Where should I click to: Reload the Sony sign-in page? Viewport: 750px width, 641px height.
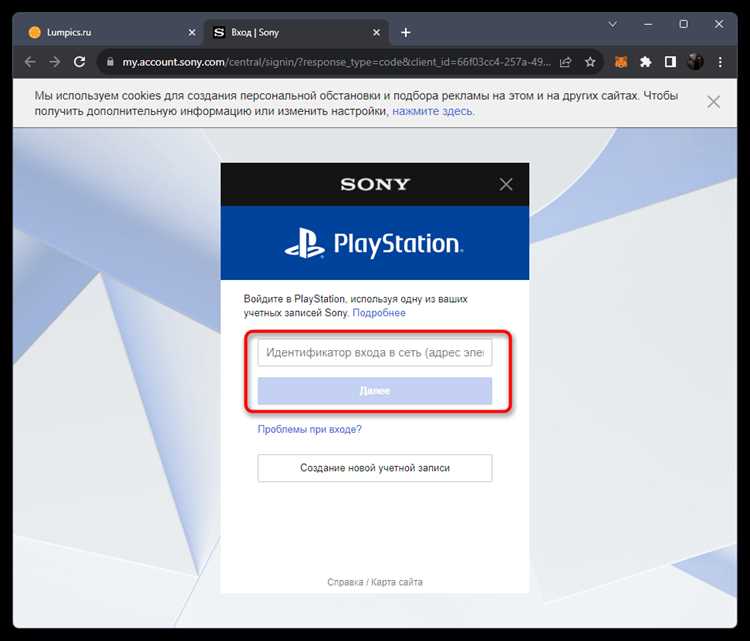(79, 62)
